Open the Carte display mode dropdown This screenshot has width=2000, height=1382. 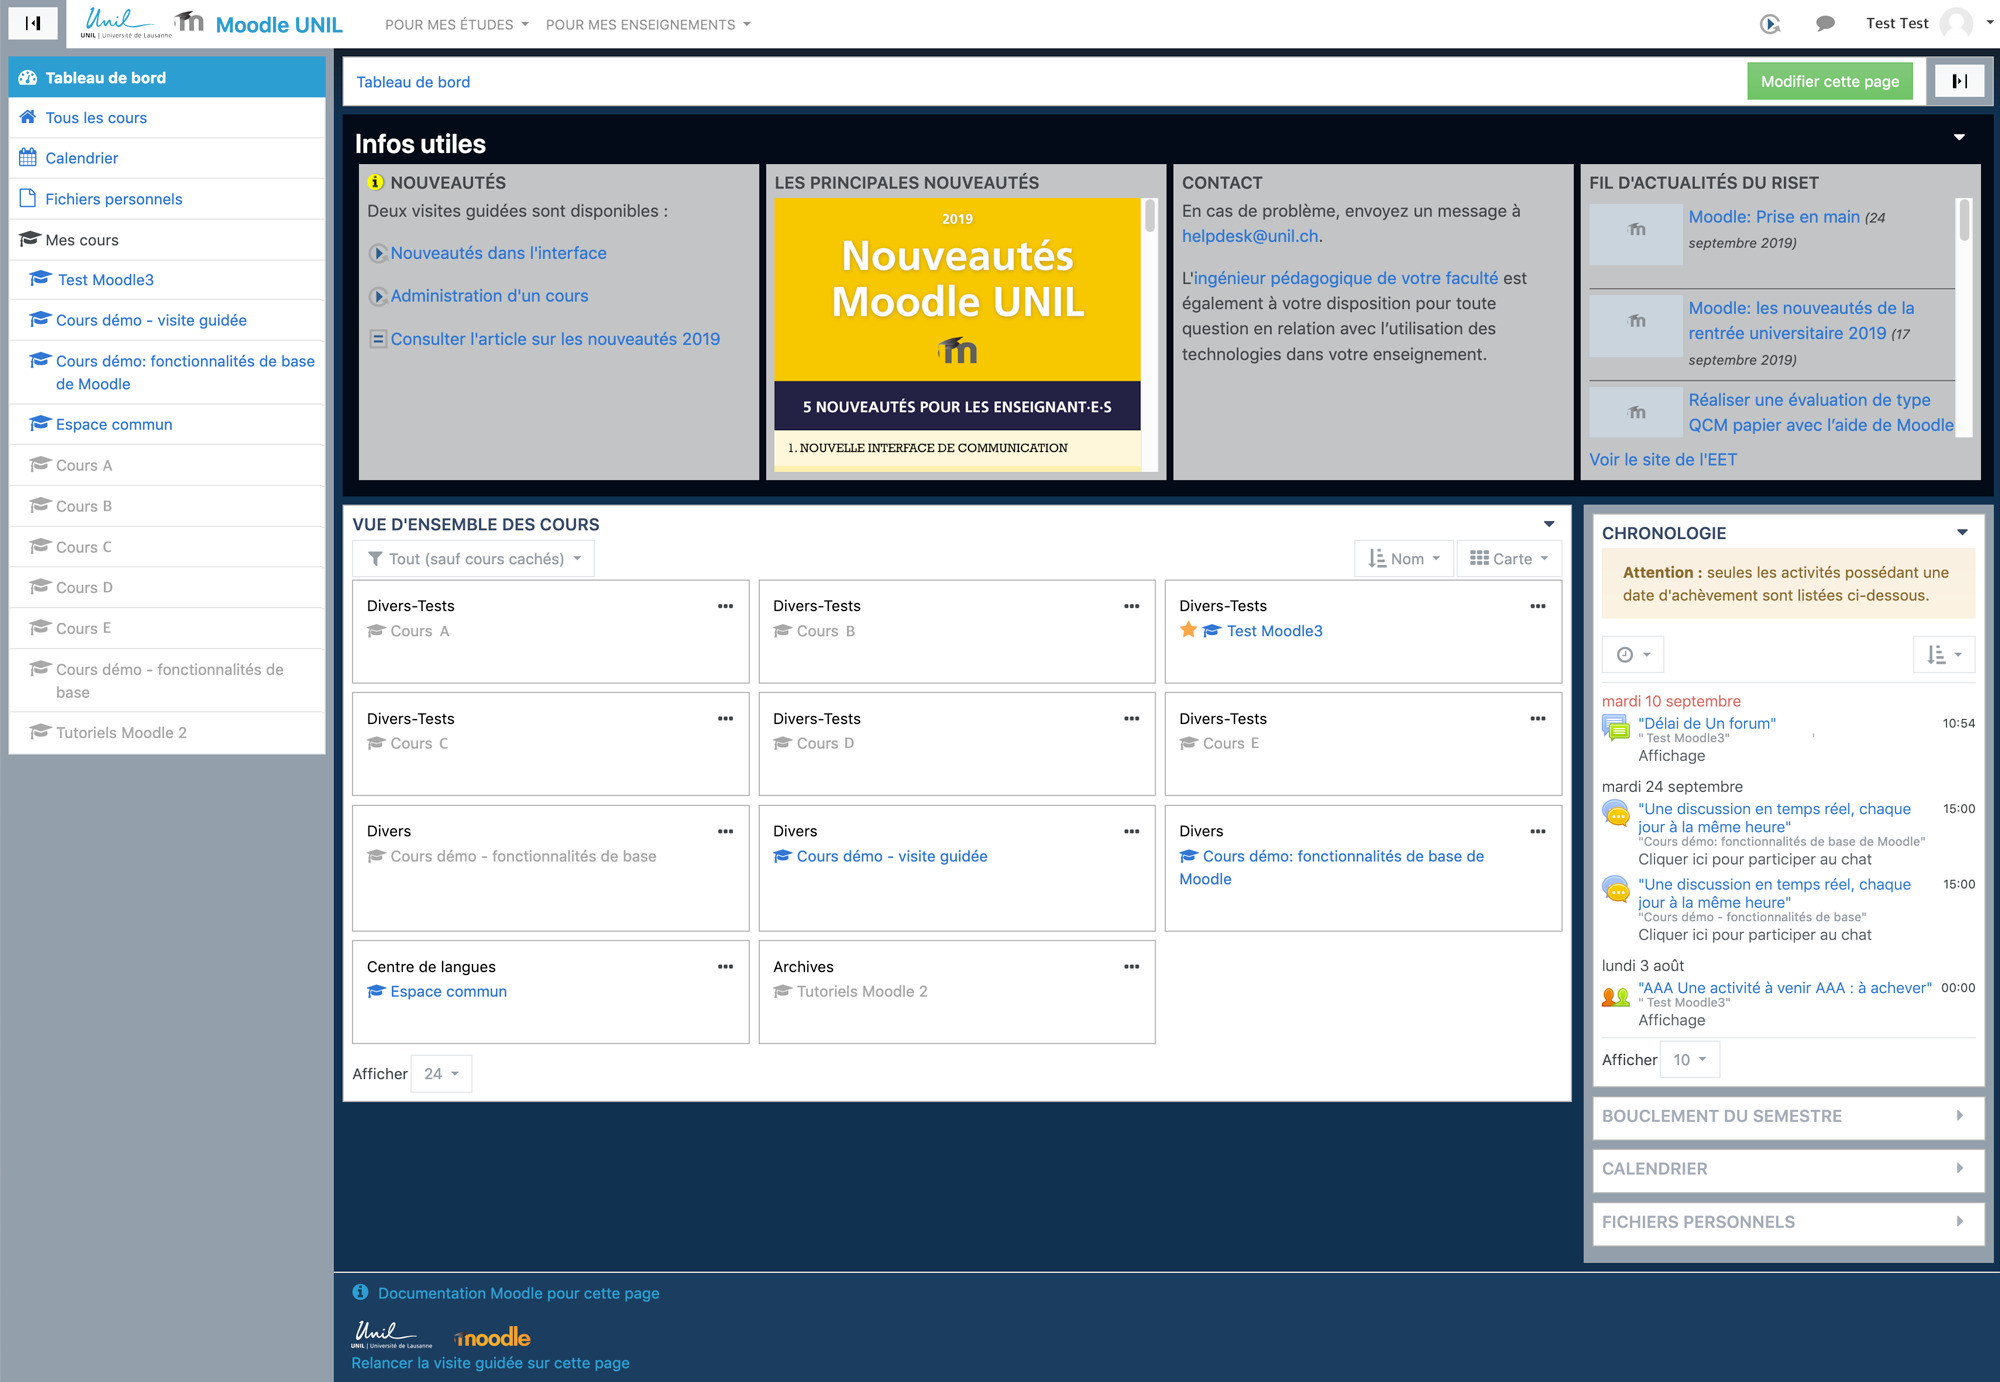[x=1509, y=559]
